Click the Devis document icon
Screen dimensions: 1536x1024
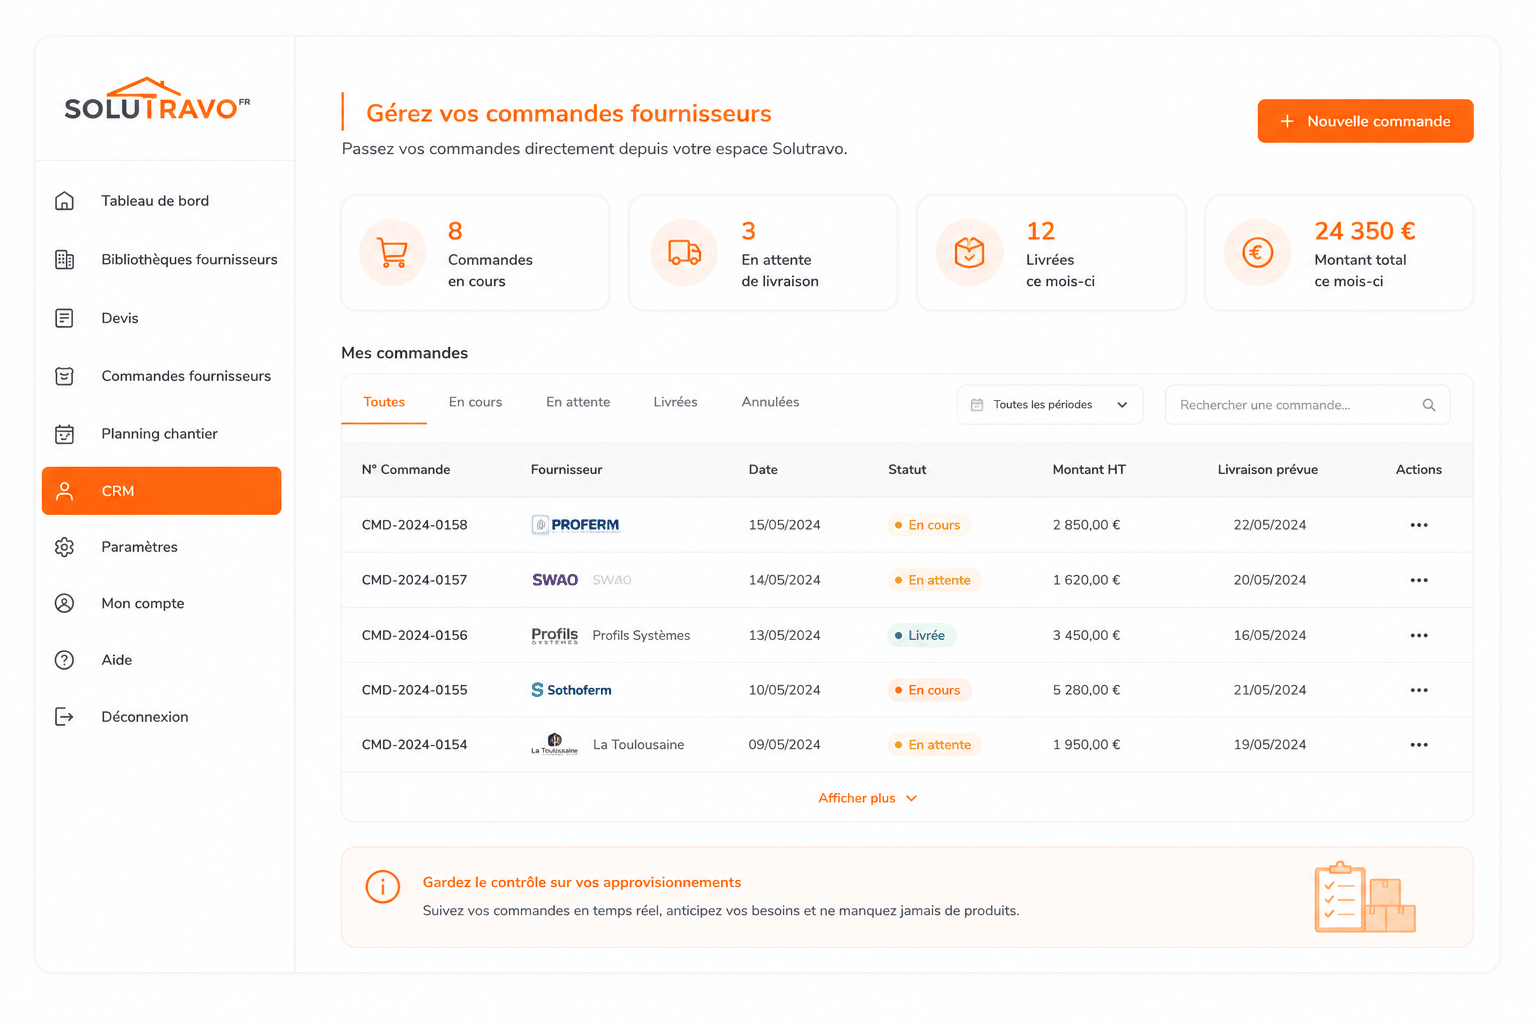pyautogui.click(x=64, y=318)
